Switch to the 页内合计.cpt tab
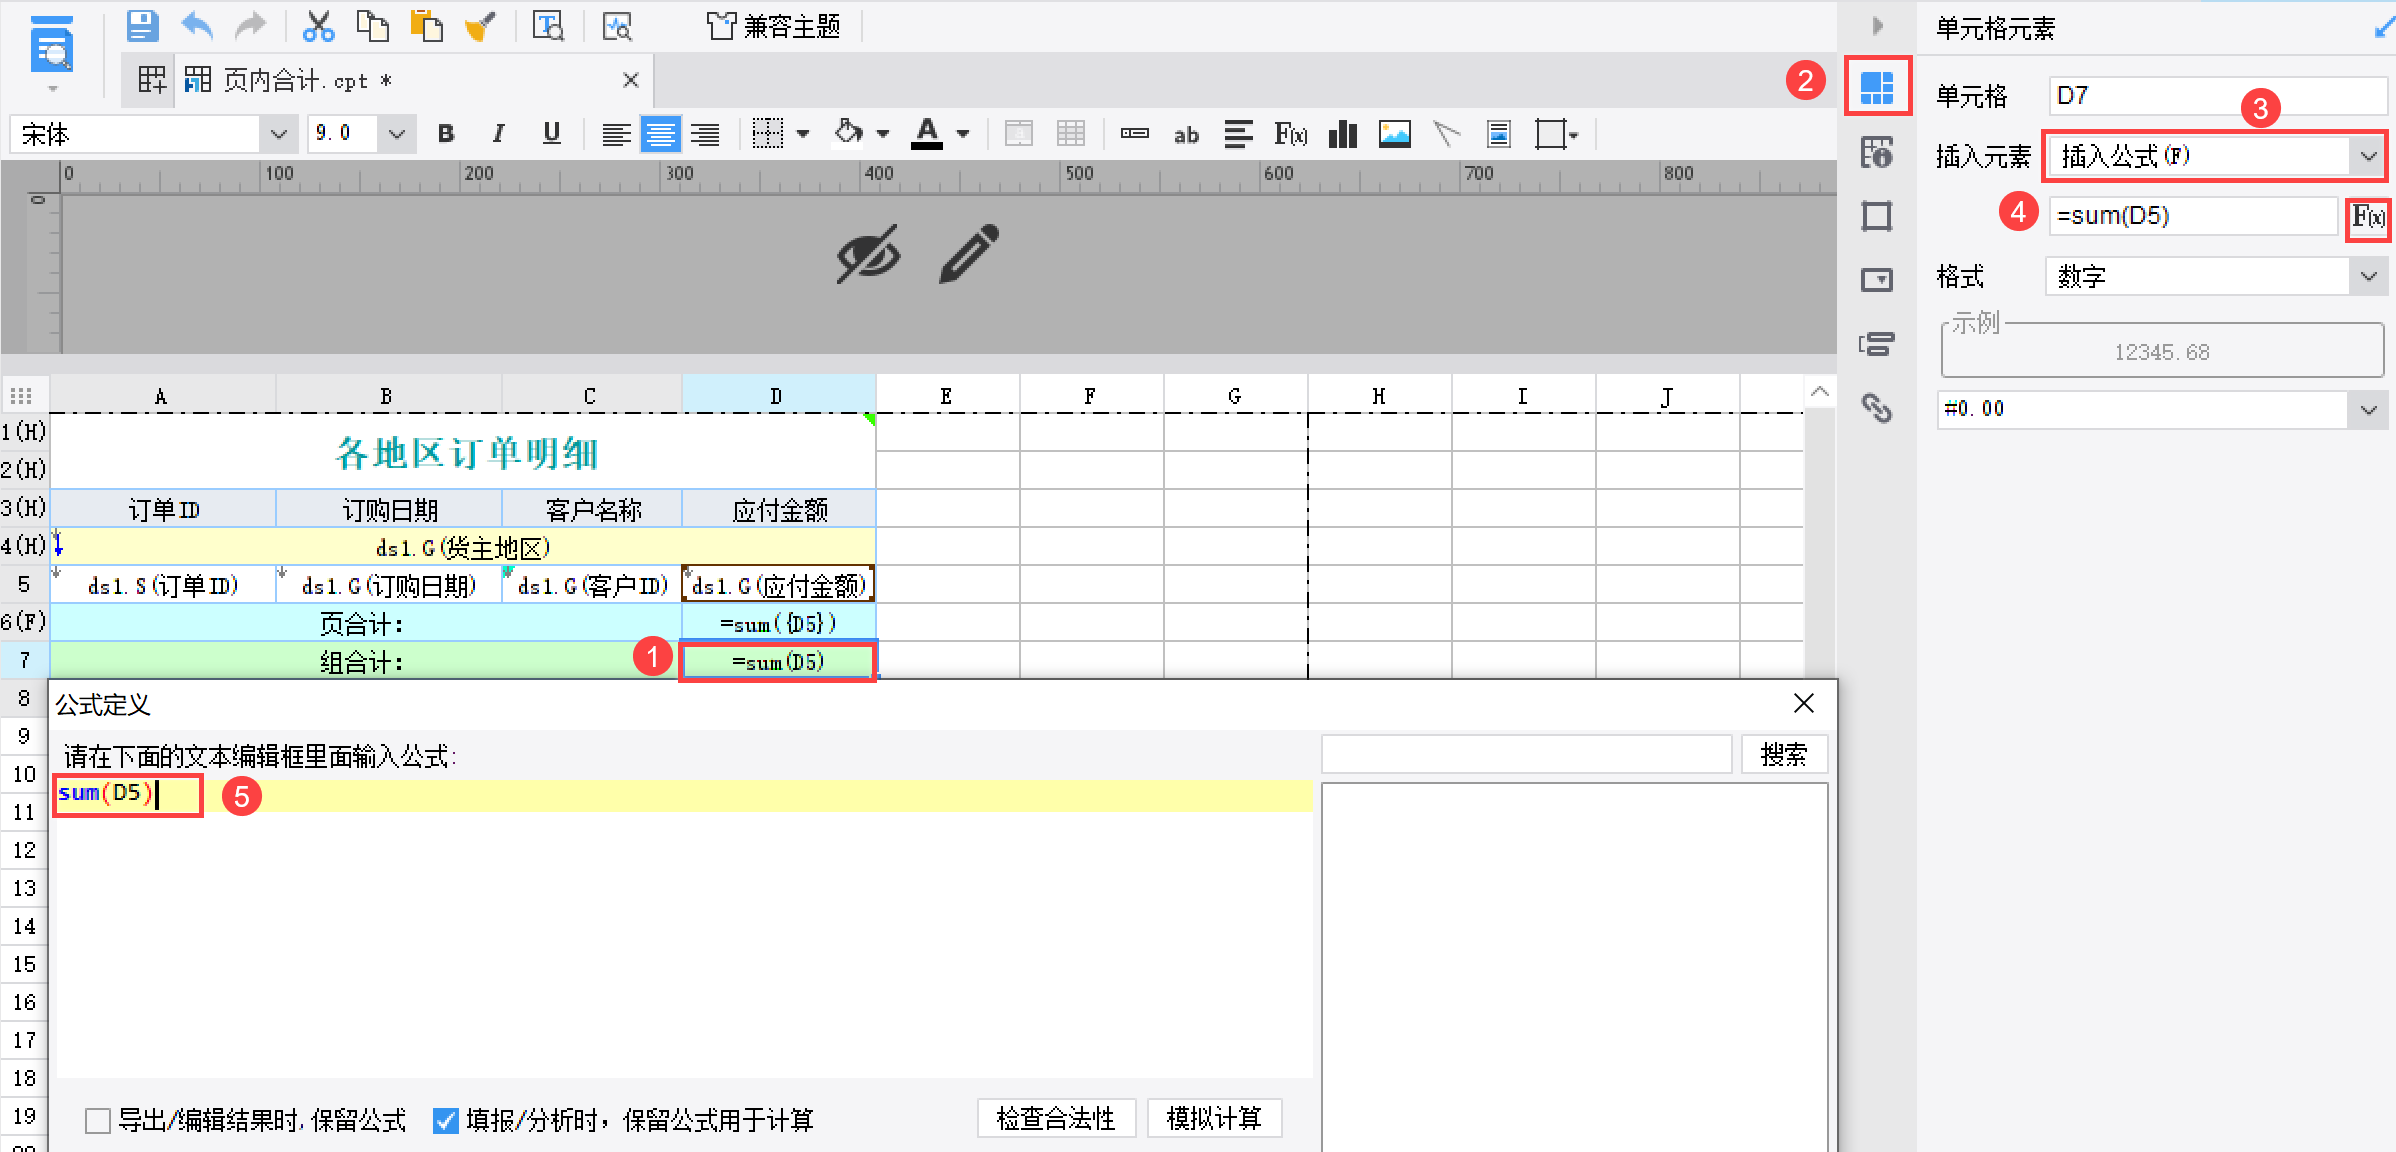Viewport: 2396px width, 1152px height. (295, 81)
